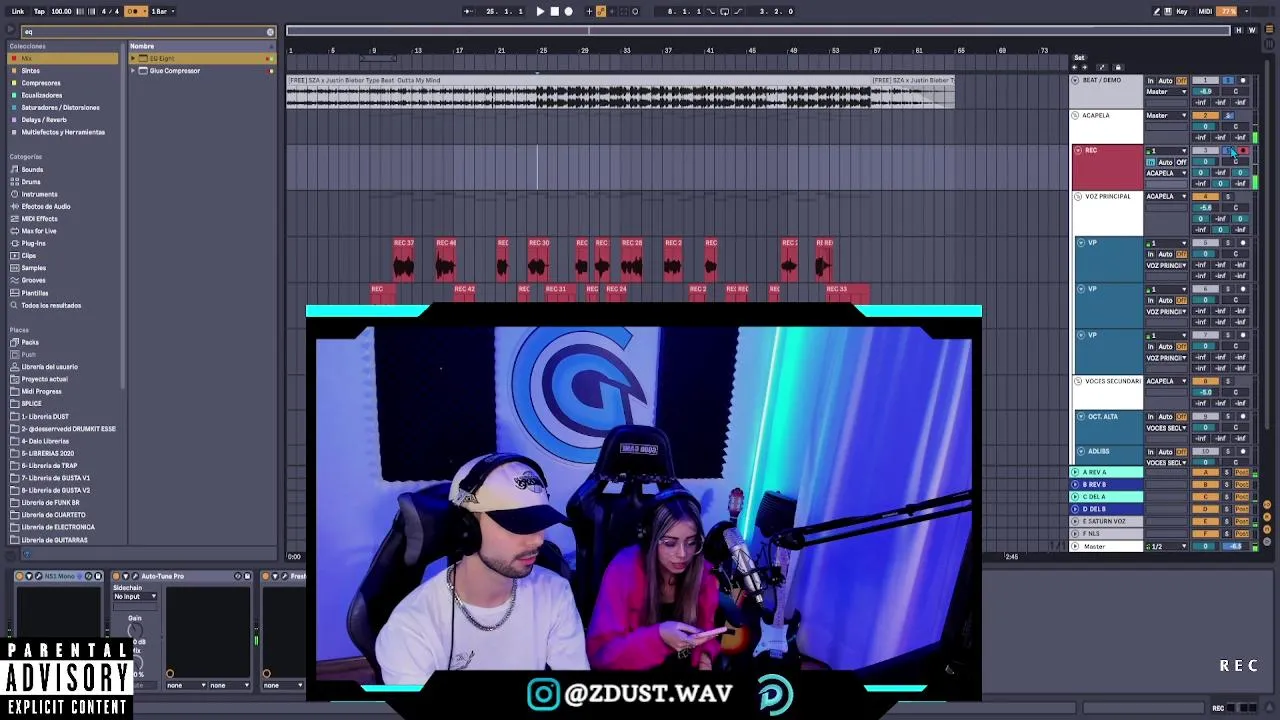Screen dimensions: 1280x720
Task: Toggle the Automation Arm button
Action: tap(600, 11)
